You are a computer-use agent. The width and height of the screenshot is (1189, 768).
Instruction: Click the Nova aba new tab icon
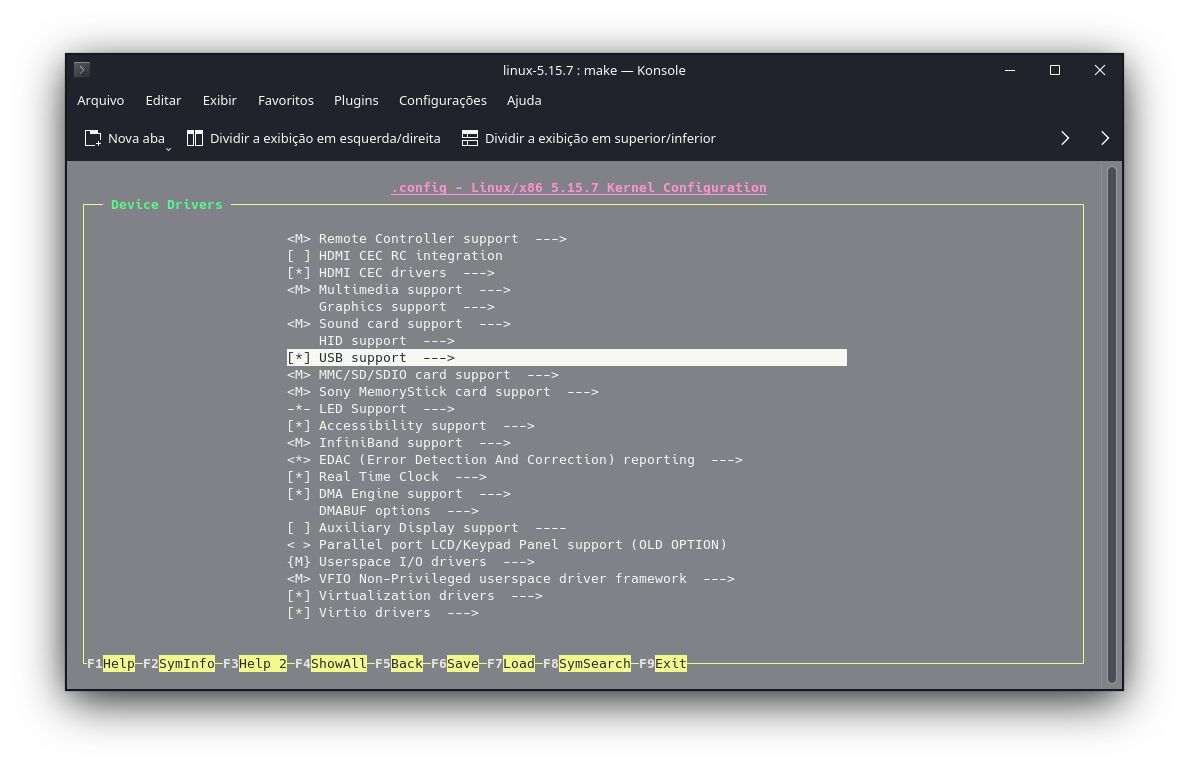(93, 138)
